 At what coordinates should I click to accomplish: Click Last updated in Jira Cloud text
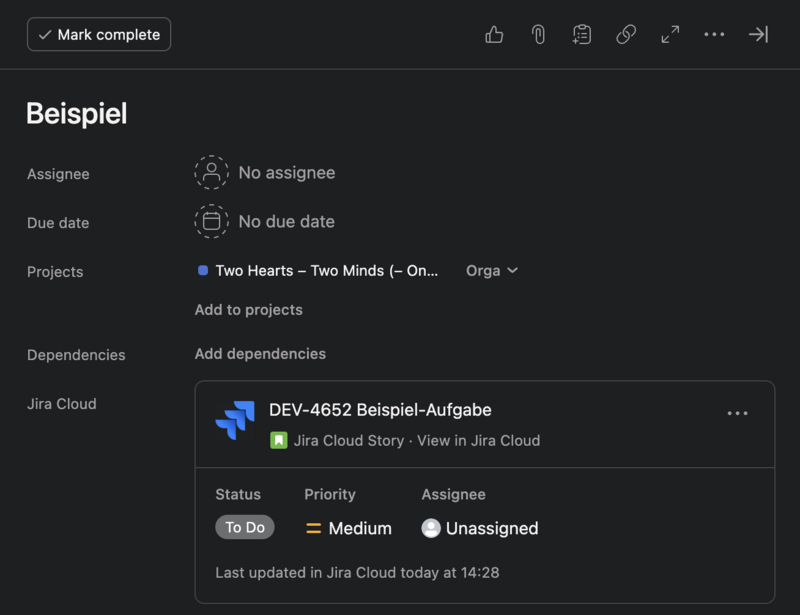tap(357, 573)
